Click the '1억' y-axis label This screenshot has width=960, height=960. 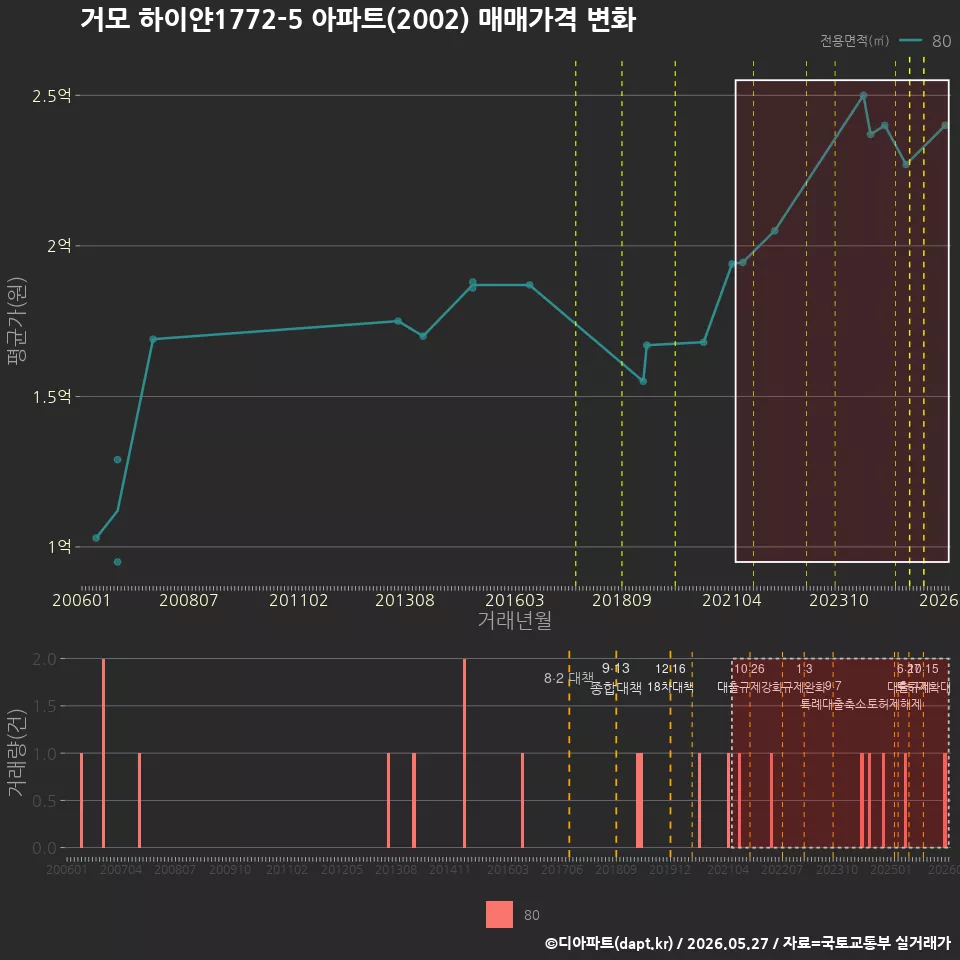[59, 546]
